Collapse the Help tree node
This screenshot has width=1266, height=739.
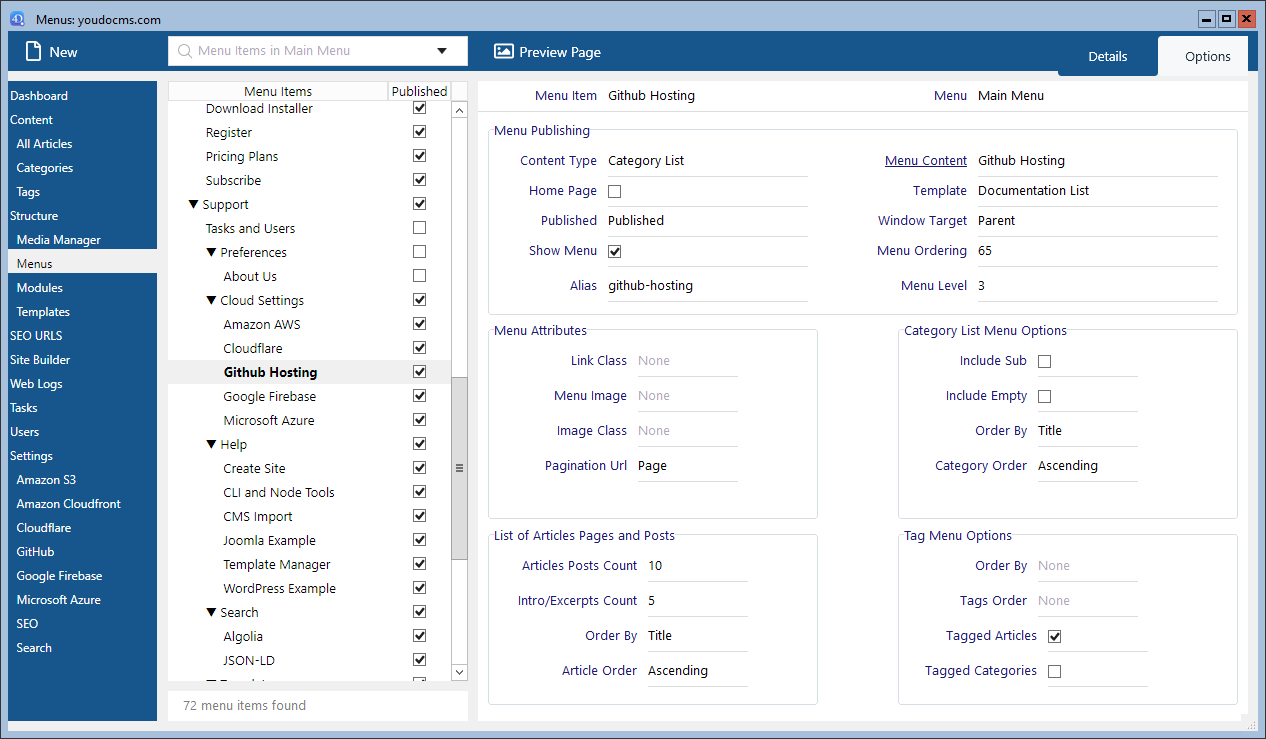click(x=211, y=444)
